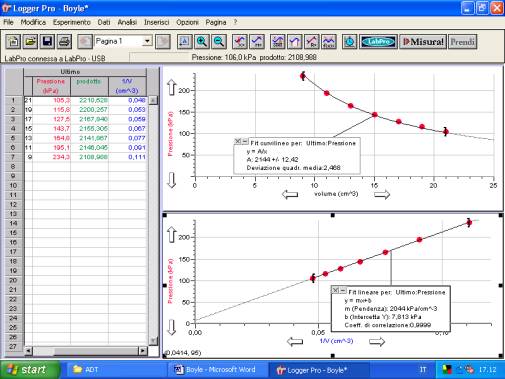Start collection with Misura! button
Image resolution: width=505 pixels, height=379 pixels.
(423, 42)
